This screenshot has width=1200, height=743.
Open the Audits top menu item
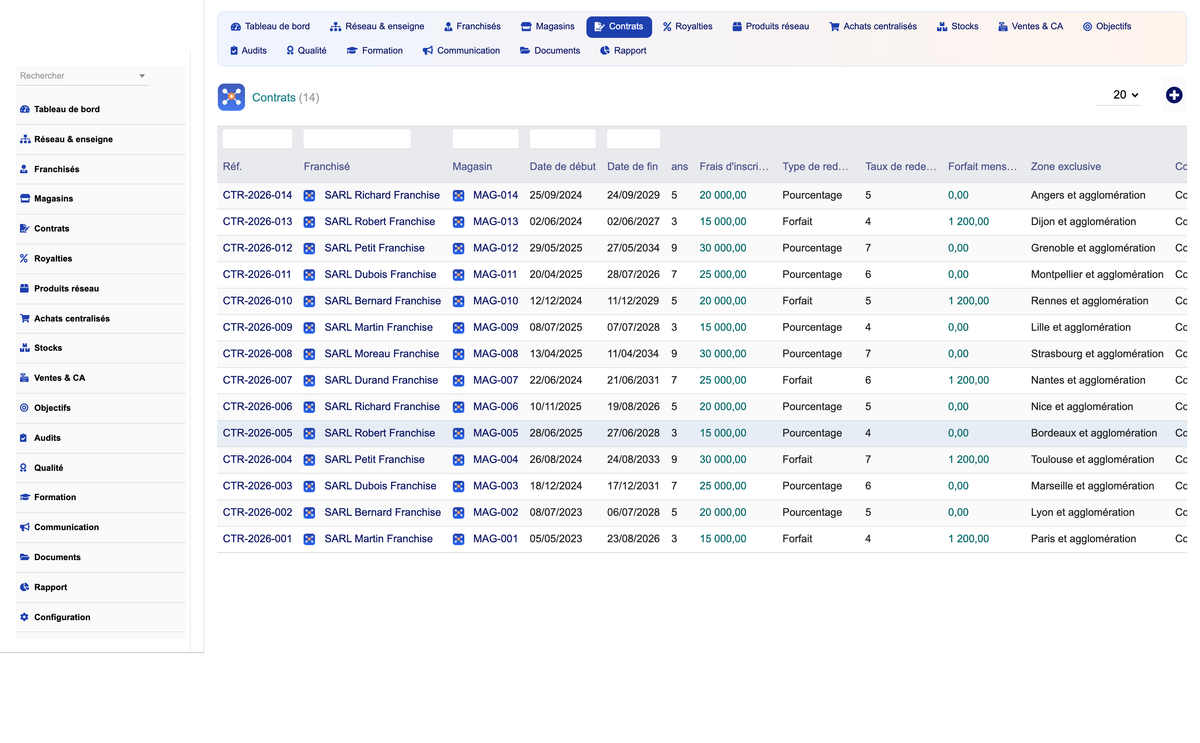[248, 51]
